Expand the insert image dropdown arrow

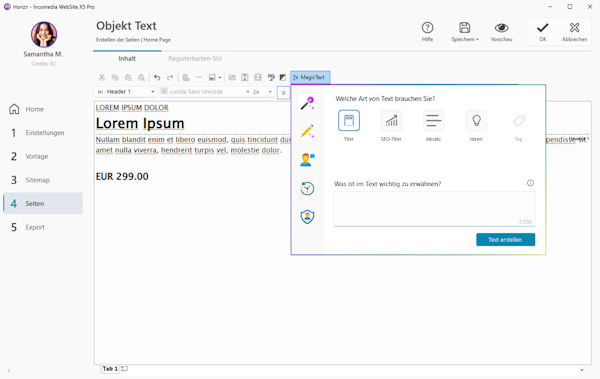click(220, 78)
